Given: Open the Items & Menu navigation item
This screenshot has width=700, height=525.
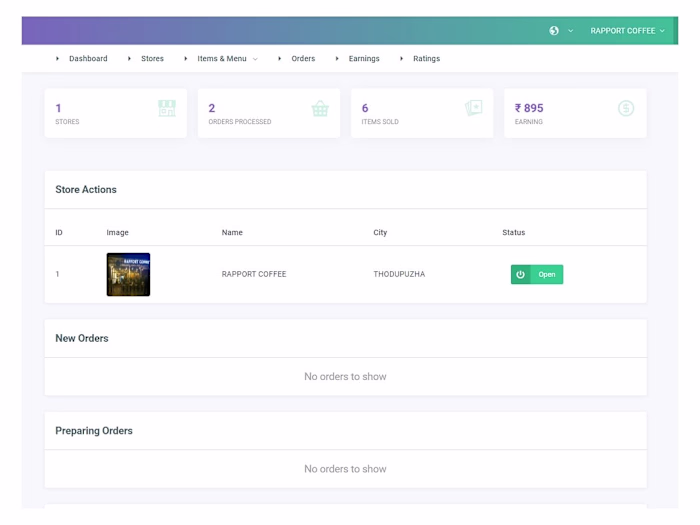Looking at the screenshot, I should (222, 58).
